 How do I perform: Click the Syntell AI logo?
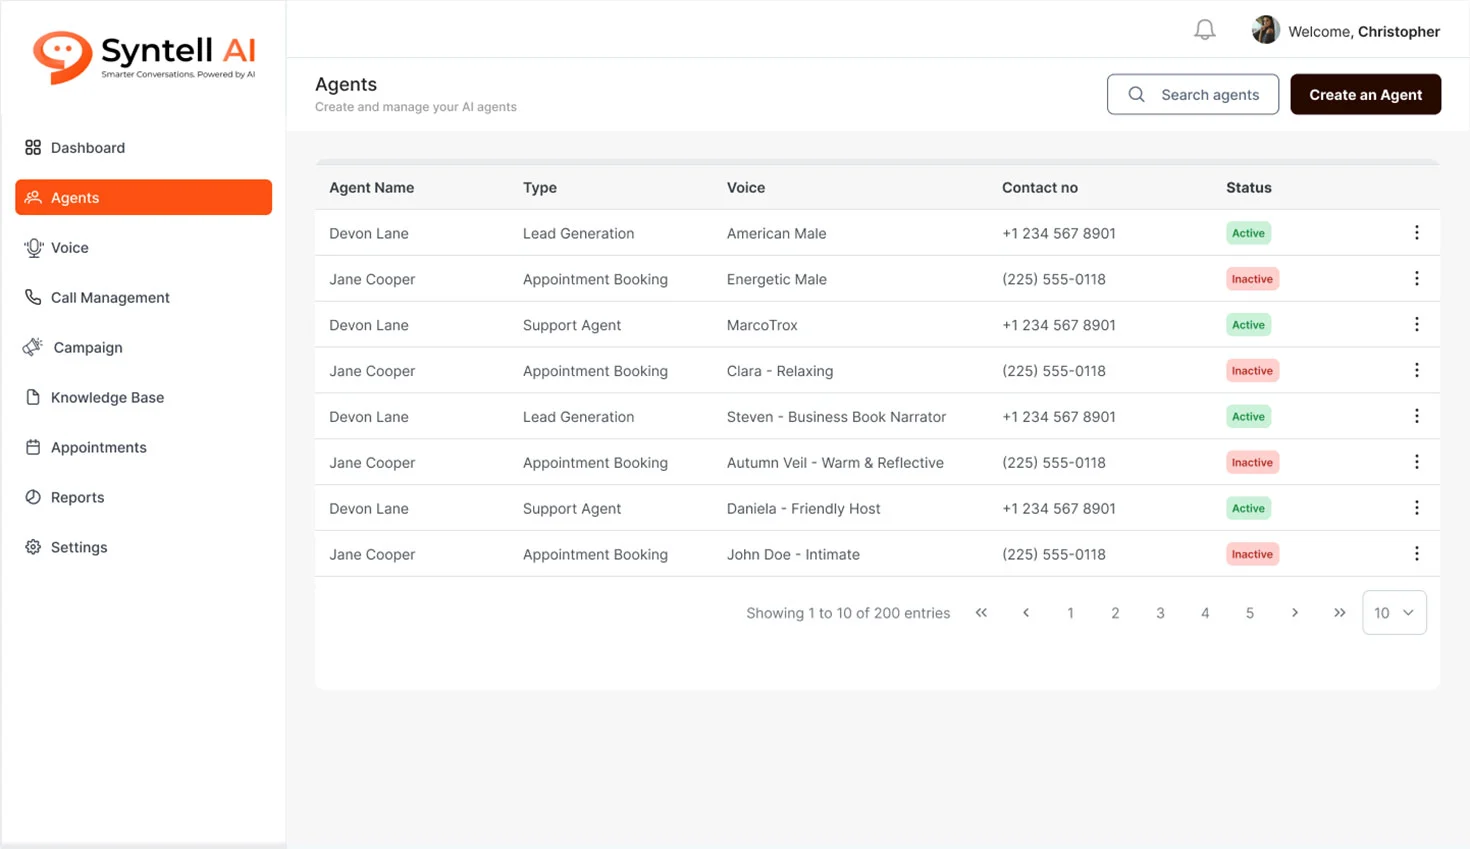(x=144, y=57)
